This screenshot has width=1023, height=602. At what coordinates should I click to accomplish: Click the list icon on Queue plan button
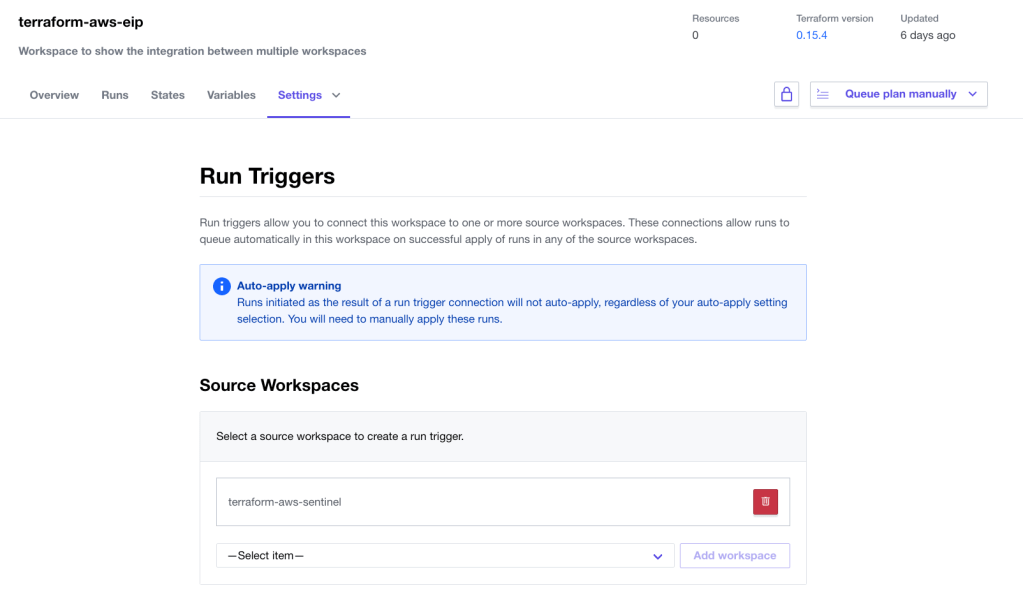tap(823, 94)
